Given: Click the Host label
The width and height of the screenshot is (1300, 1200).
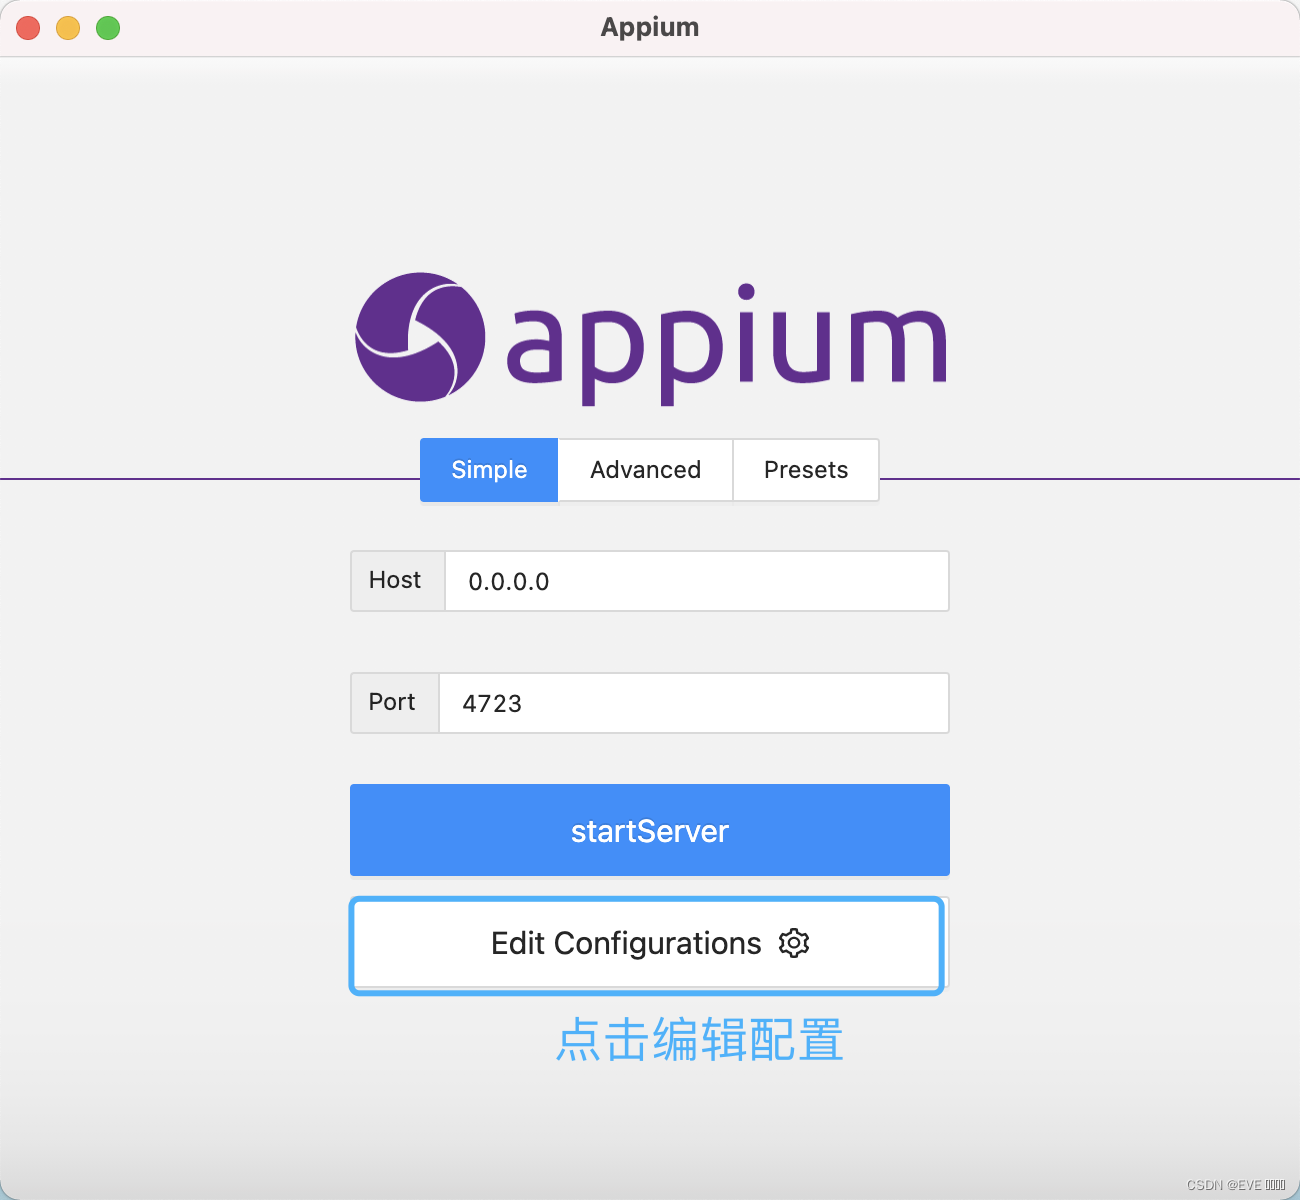Looking at the screenshot, I should (x=395, y=581).
